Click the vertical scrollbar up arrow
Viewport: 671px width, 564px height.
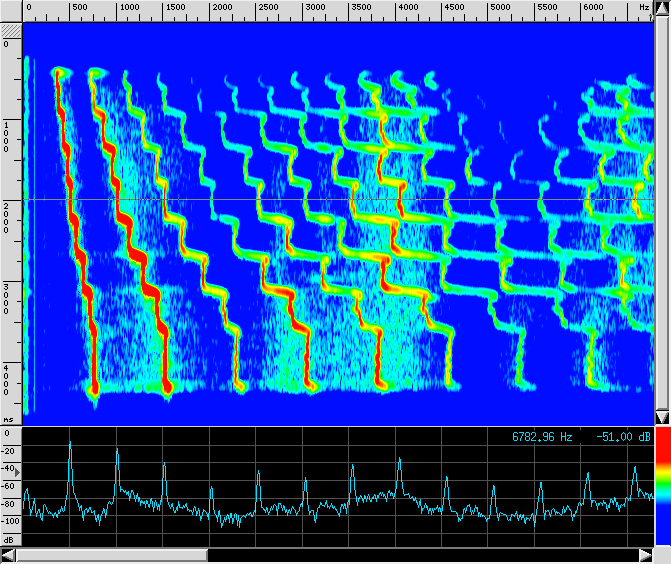662,9
